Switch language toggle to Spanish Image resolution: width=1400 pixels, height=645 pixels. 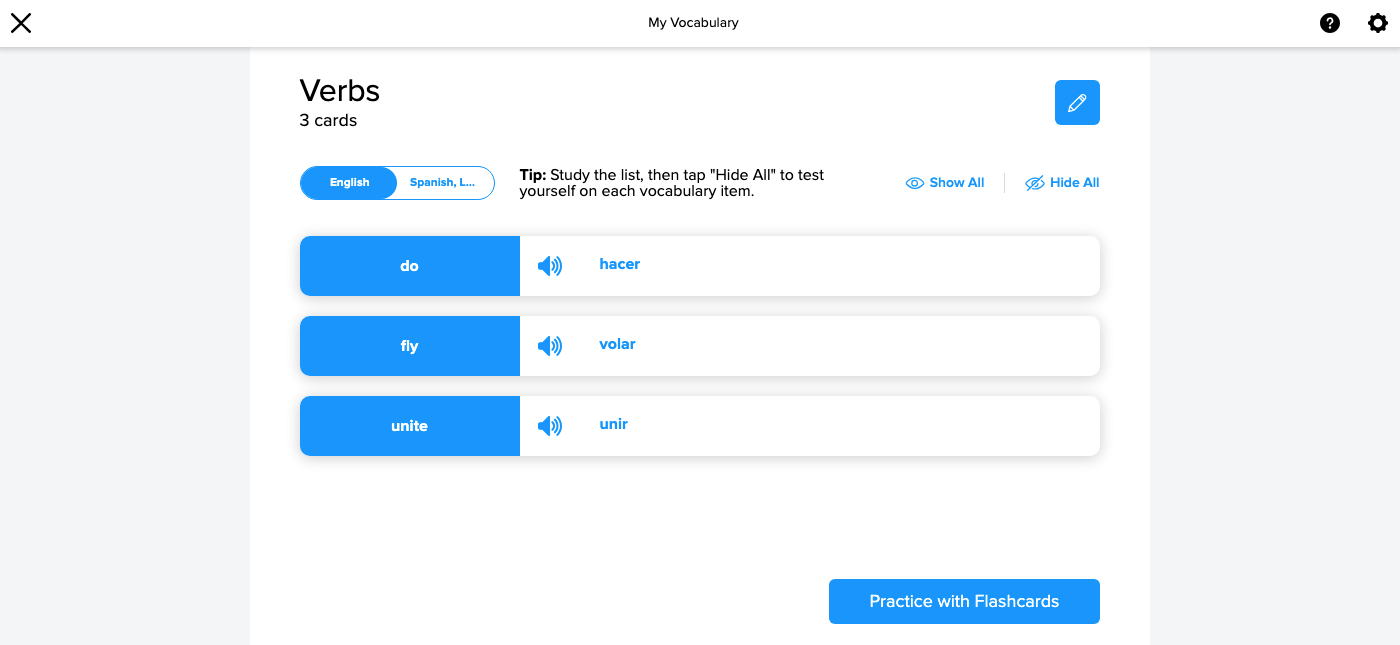(445, 183)
